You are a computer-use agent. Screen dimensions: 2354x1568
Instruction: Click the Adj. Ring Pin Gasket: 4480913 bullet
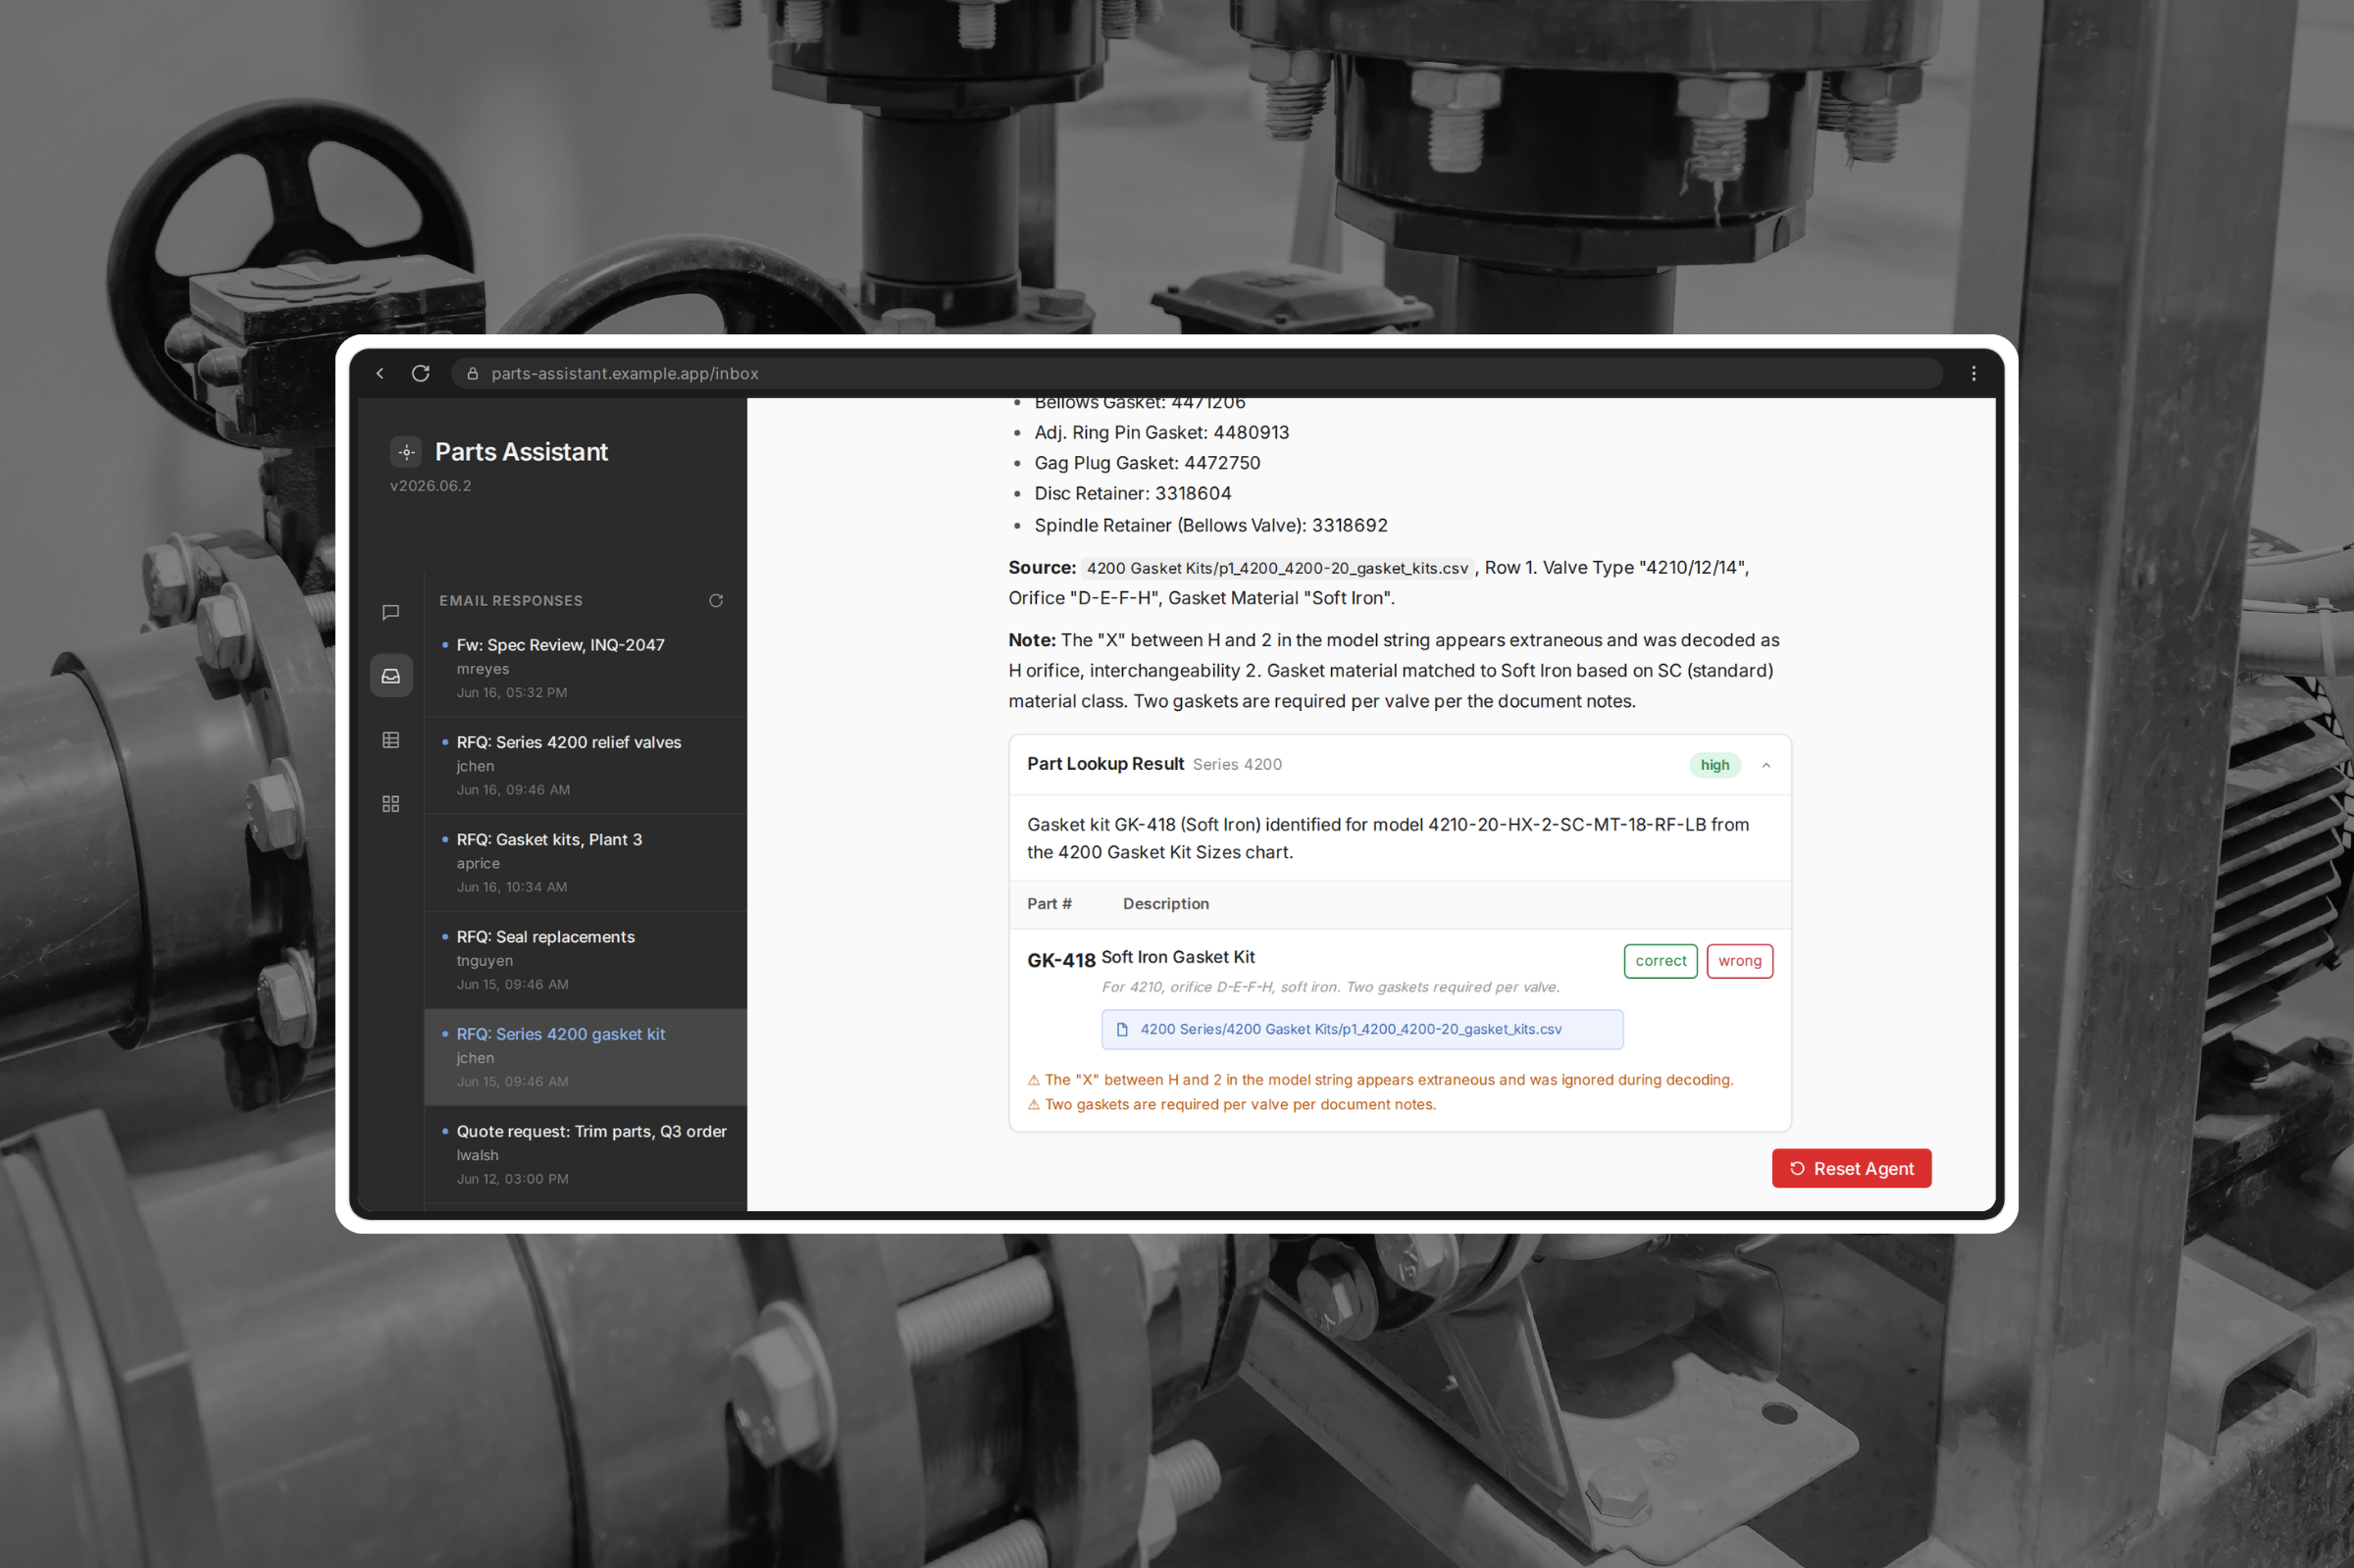tap(1161, 433)
